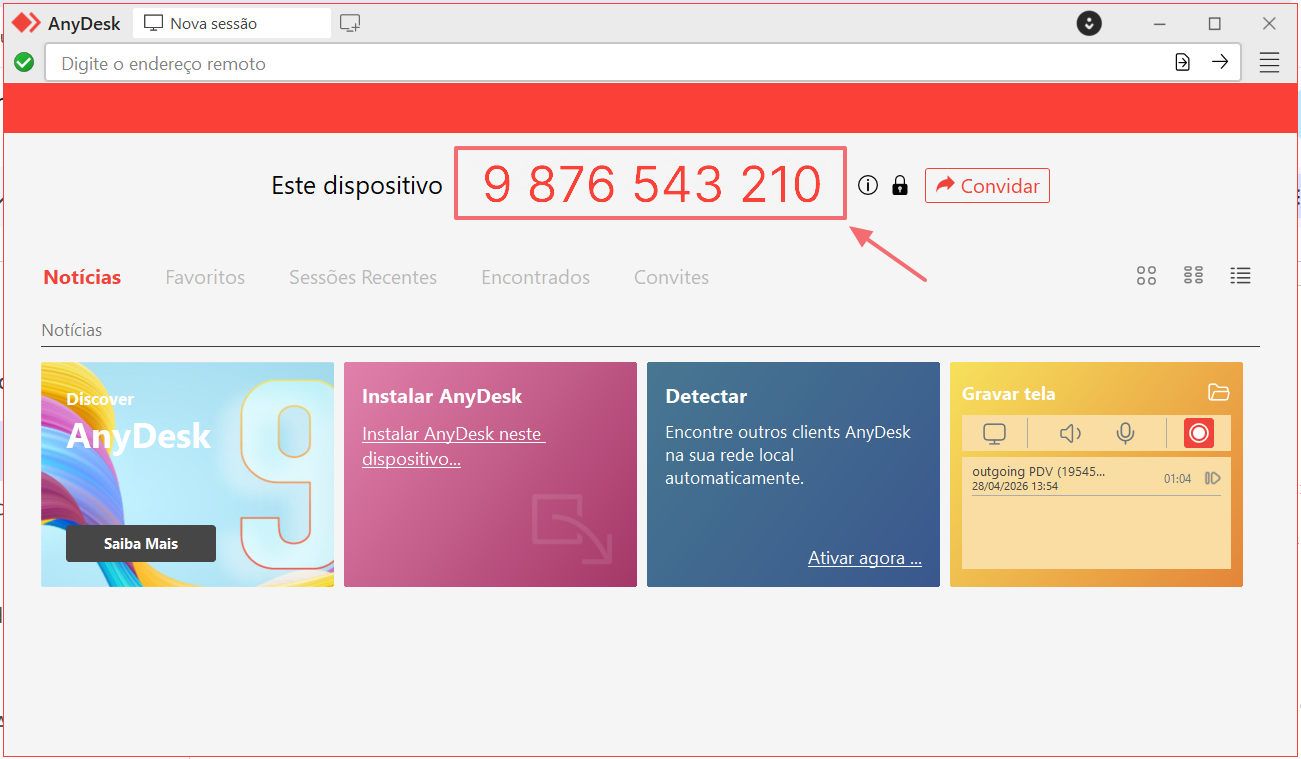
Task: Toggle microphone recording in Gravar tela
Action: tap(1126, 433)
